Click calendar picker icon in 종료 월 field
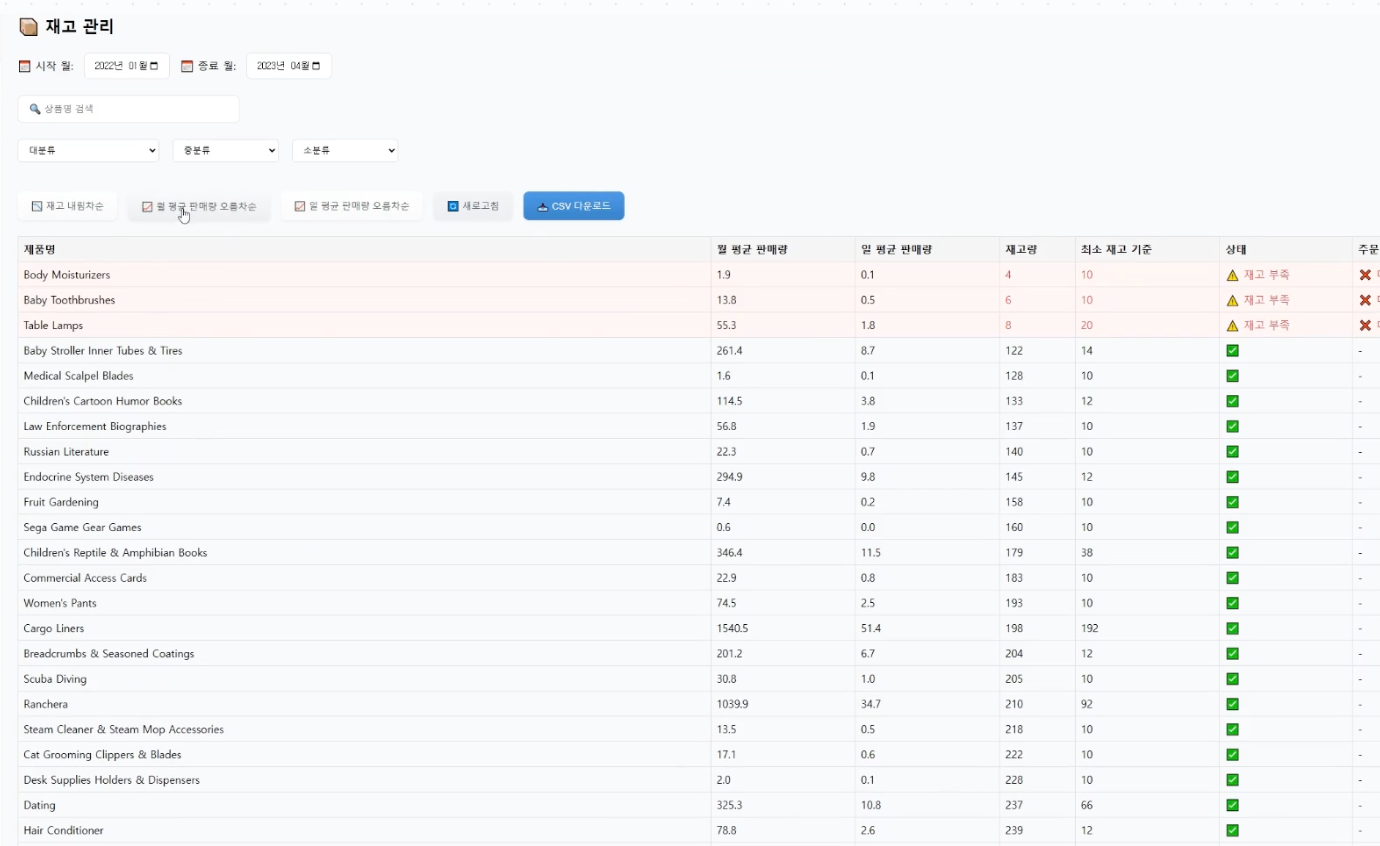The width and height of the screenshot is (1380, 846). click(x=316, y=66)
